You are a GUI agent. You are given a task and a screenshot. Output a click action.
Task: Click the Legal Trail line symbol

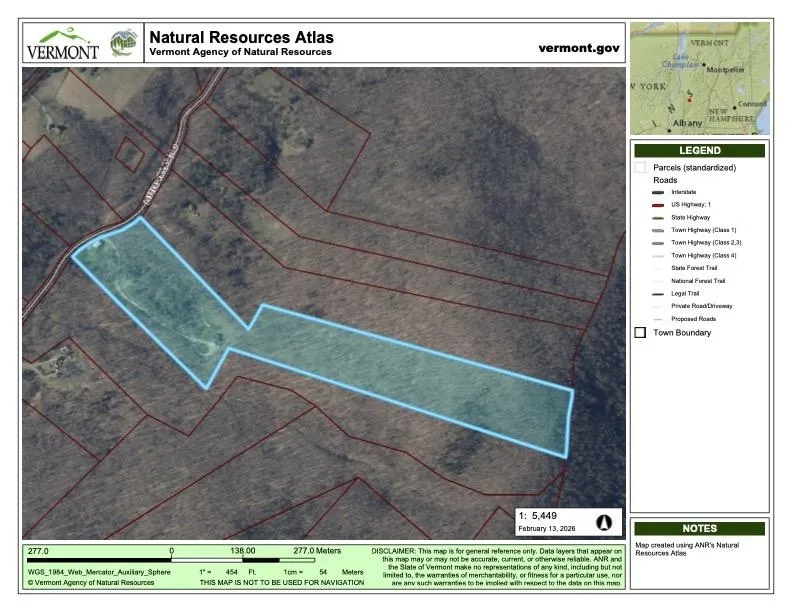click(x=657, y=293)
